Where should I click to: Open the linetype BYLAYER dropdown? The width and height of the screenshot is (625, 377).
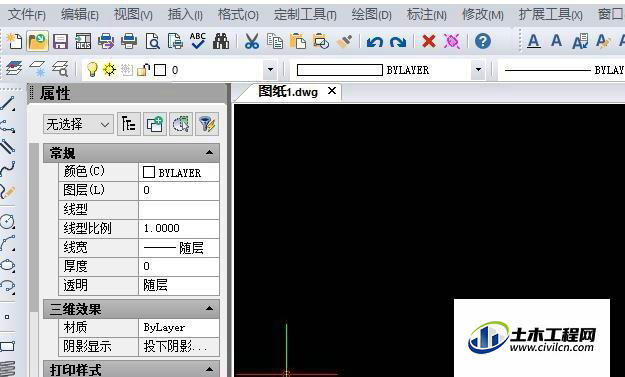point(562,70)
